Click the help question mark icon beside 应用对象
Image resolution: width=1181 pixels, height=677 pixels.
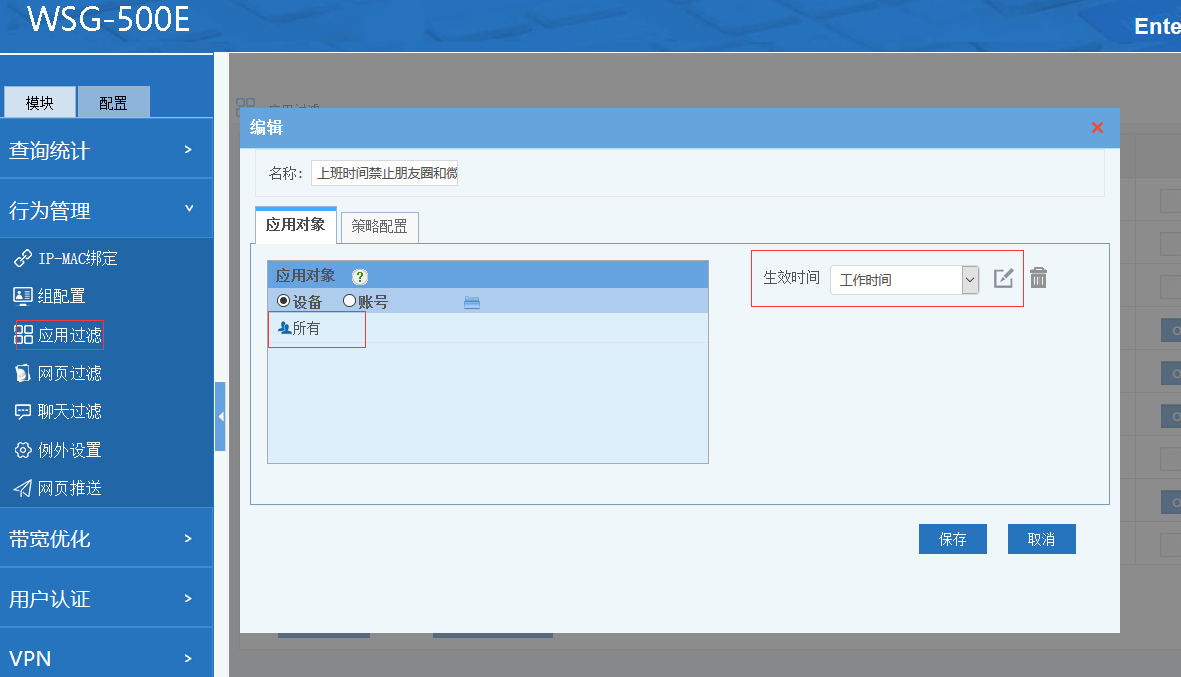360,277
